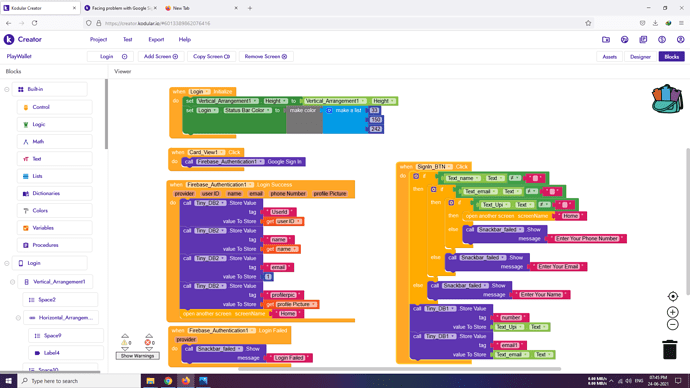Open the Lists blocks drawer

[x=55, y=176]
